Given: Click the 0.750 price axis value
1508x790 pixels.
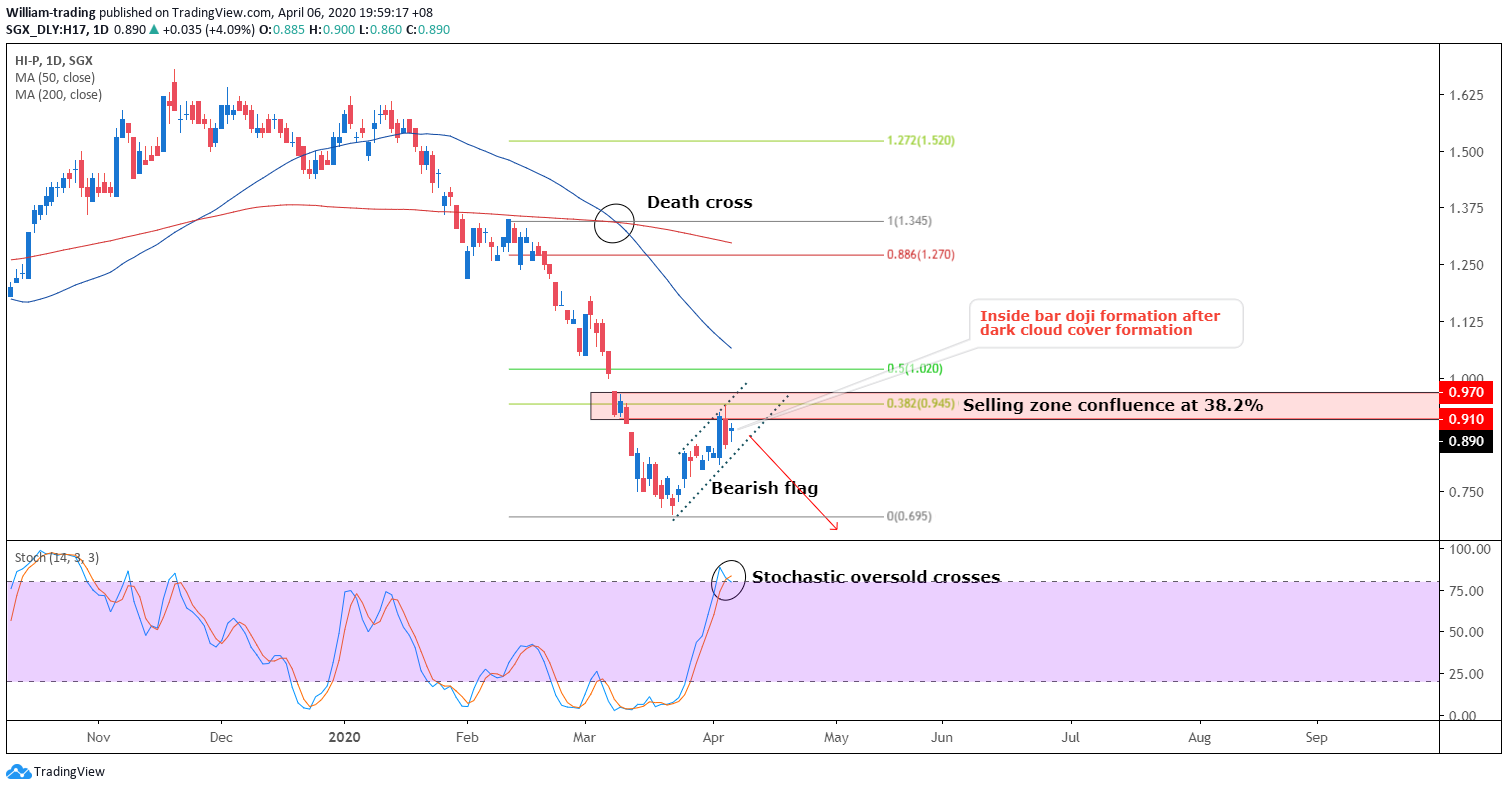Looking at the screenshot, I should coord(1465,492).
